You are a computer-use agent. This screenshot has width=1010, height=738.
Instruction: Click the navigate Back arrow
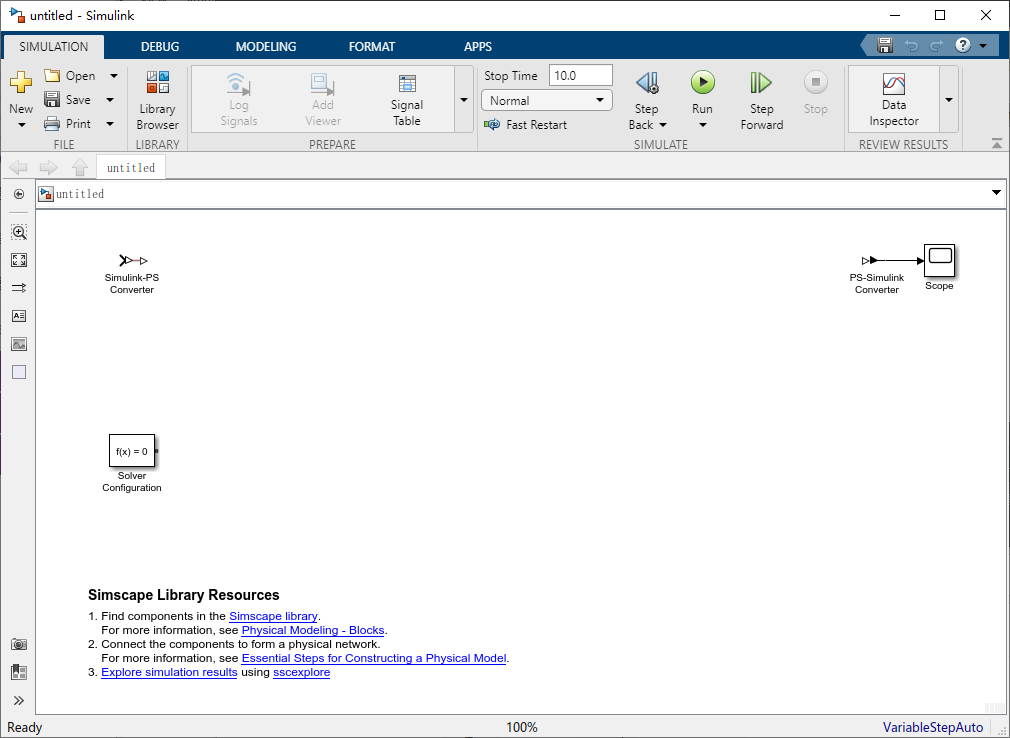coord(18,168)
